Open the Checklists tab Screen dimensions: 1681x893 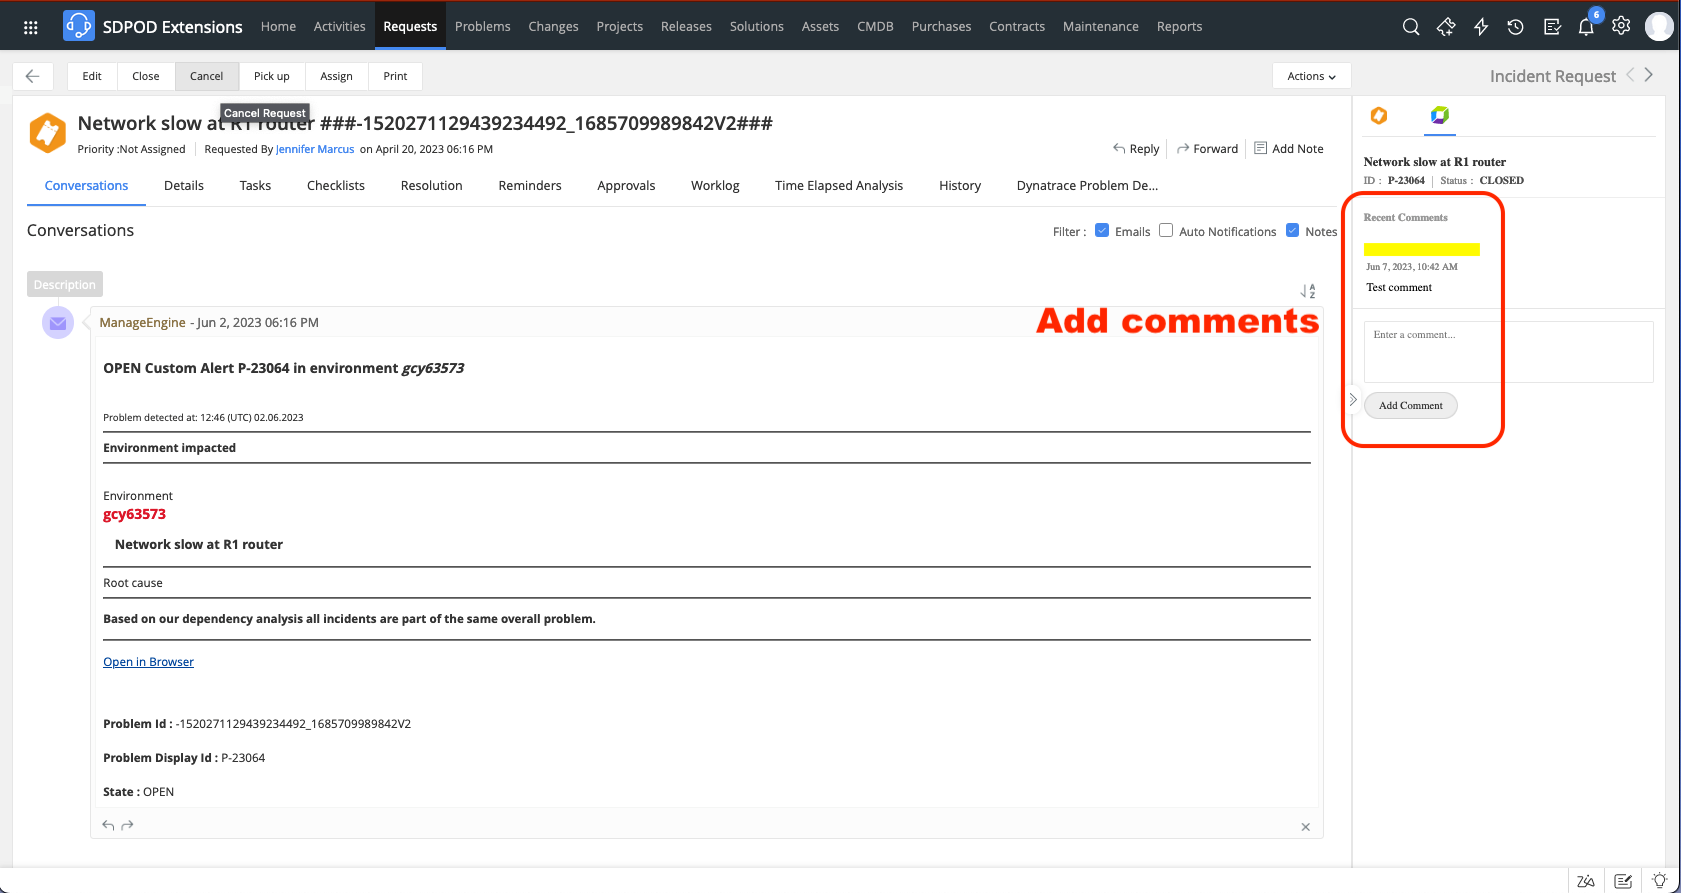pyautogui.click(x=336, y=186)
